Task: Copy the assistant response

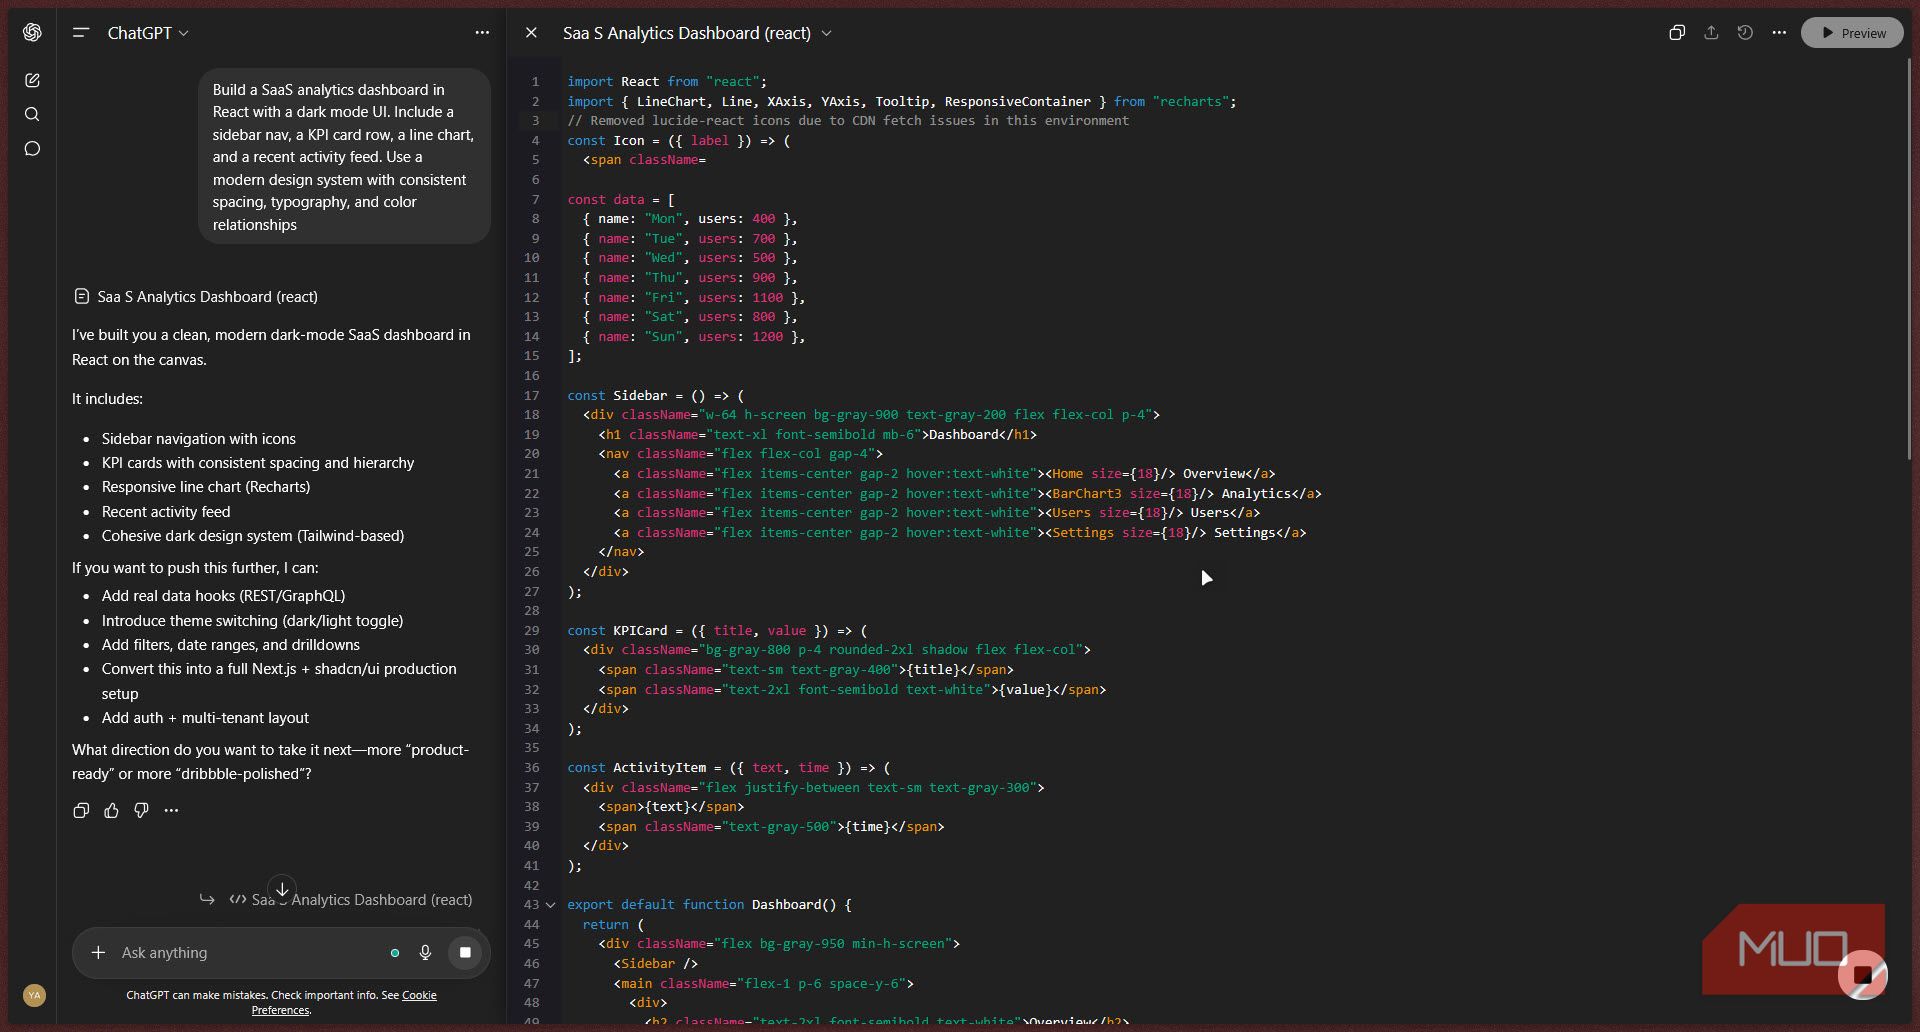Action: click(81, 811)
